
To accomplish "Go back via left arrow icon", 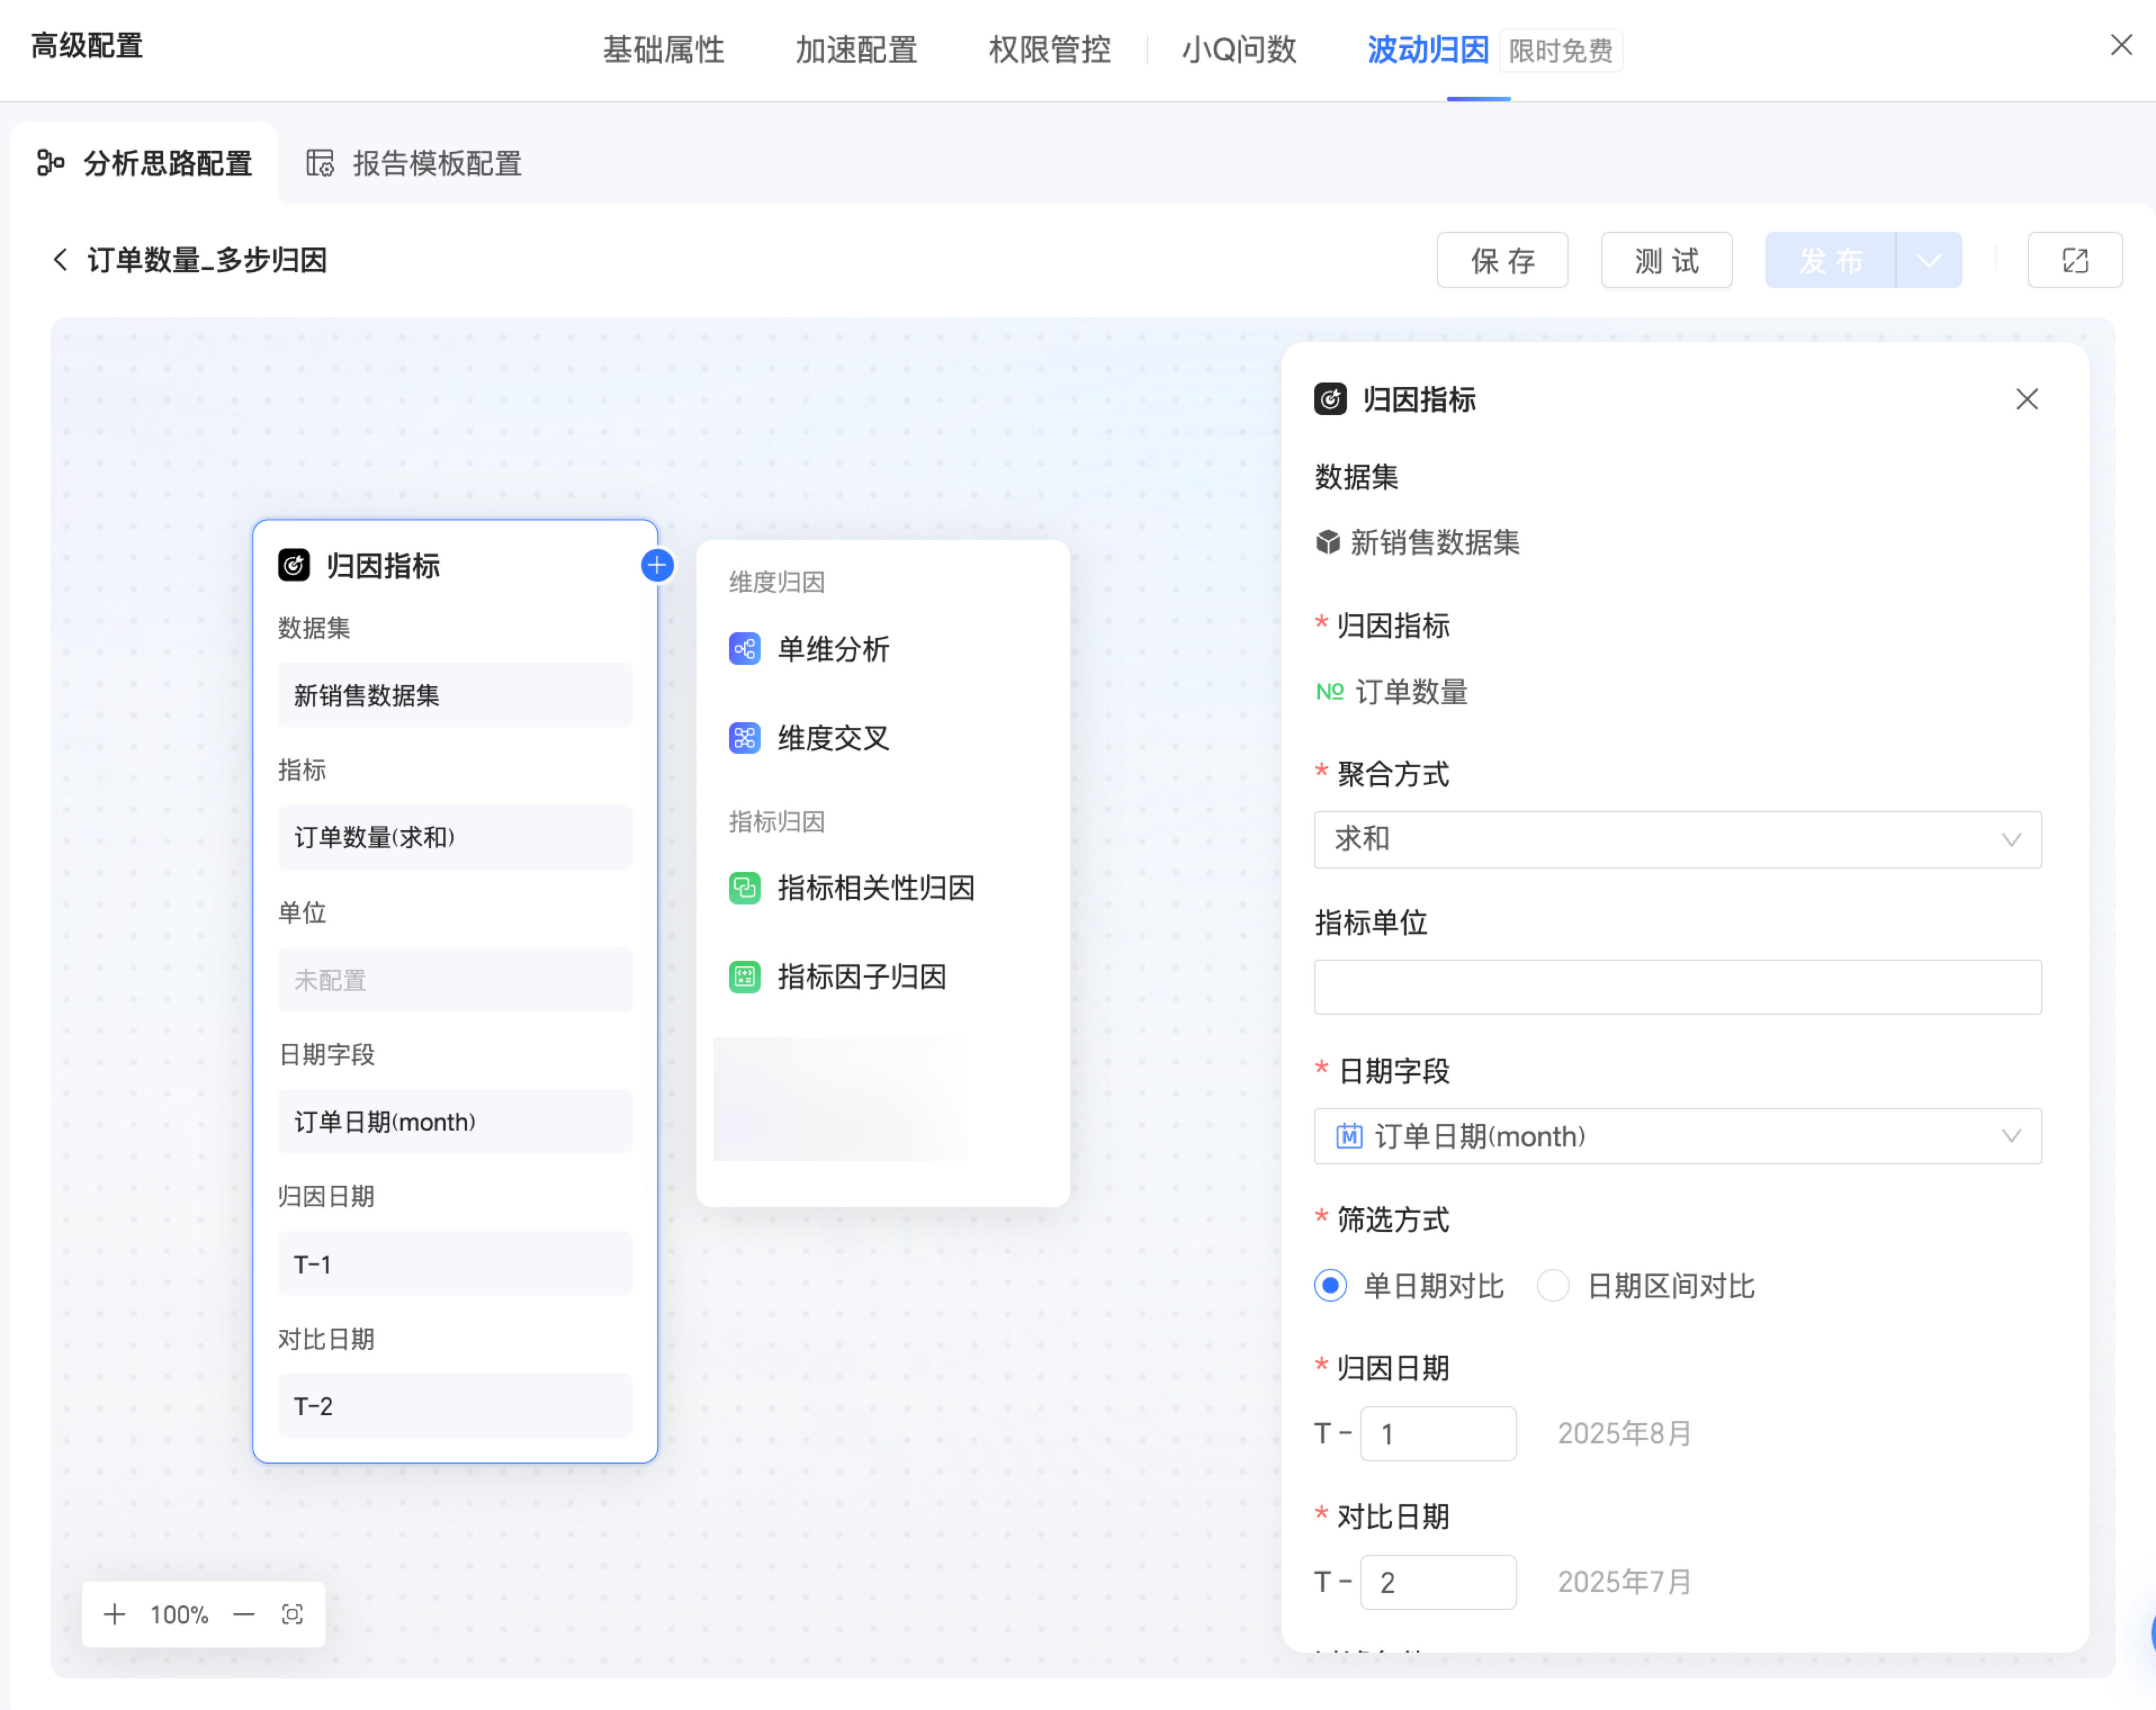I will (60, 260).
